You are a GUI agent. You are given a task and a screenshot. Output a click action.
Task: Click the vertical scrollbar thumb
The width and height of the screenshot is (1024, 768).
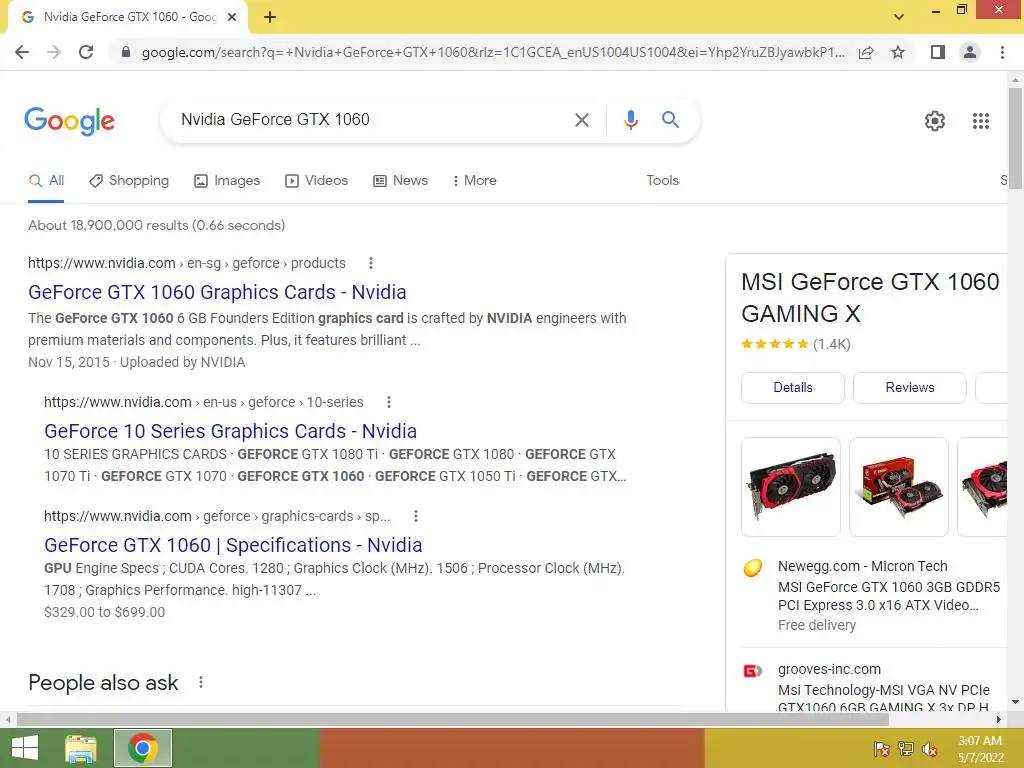tap(1015, 138)
